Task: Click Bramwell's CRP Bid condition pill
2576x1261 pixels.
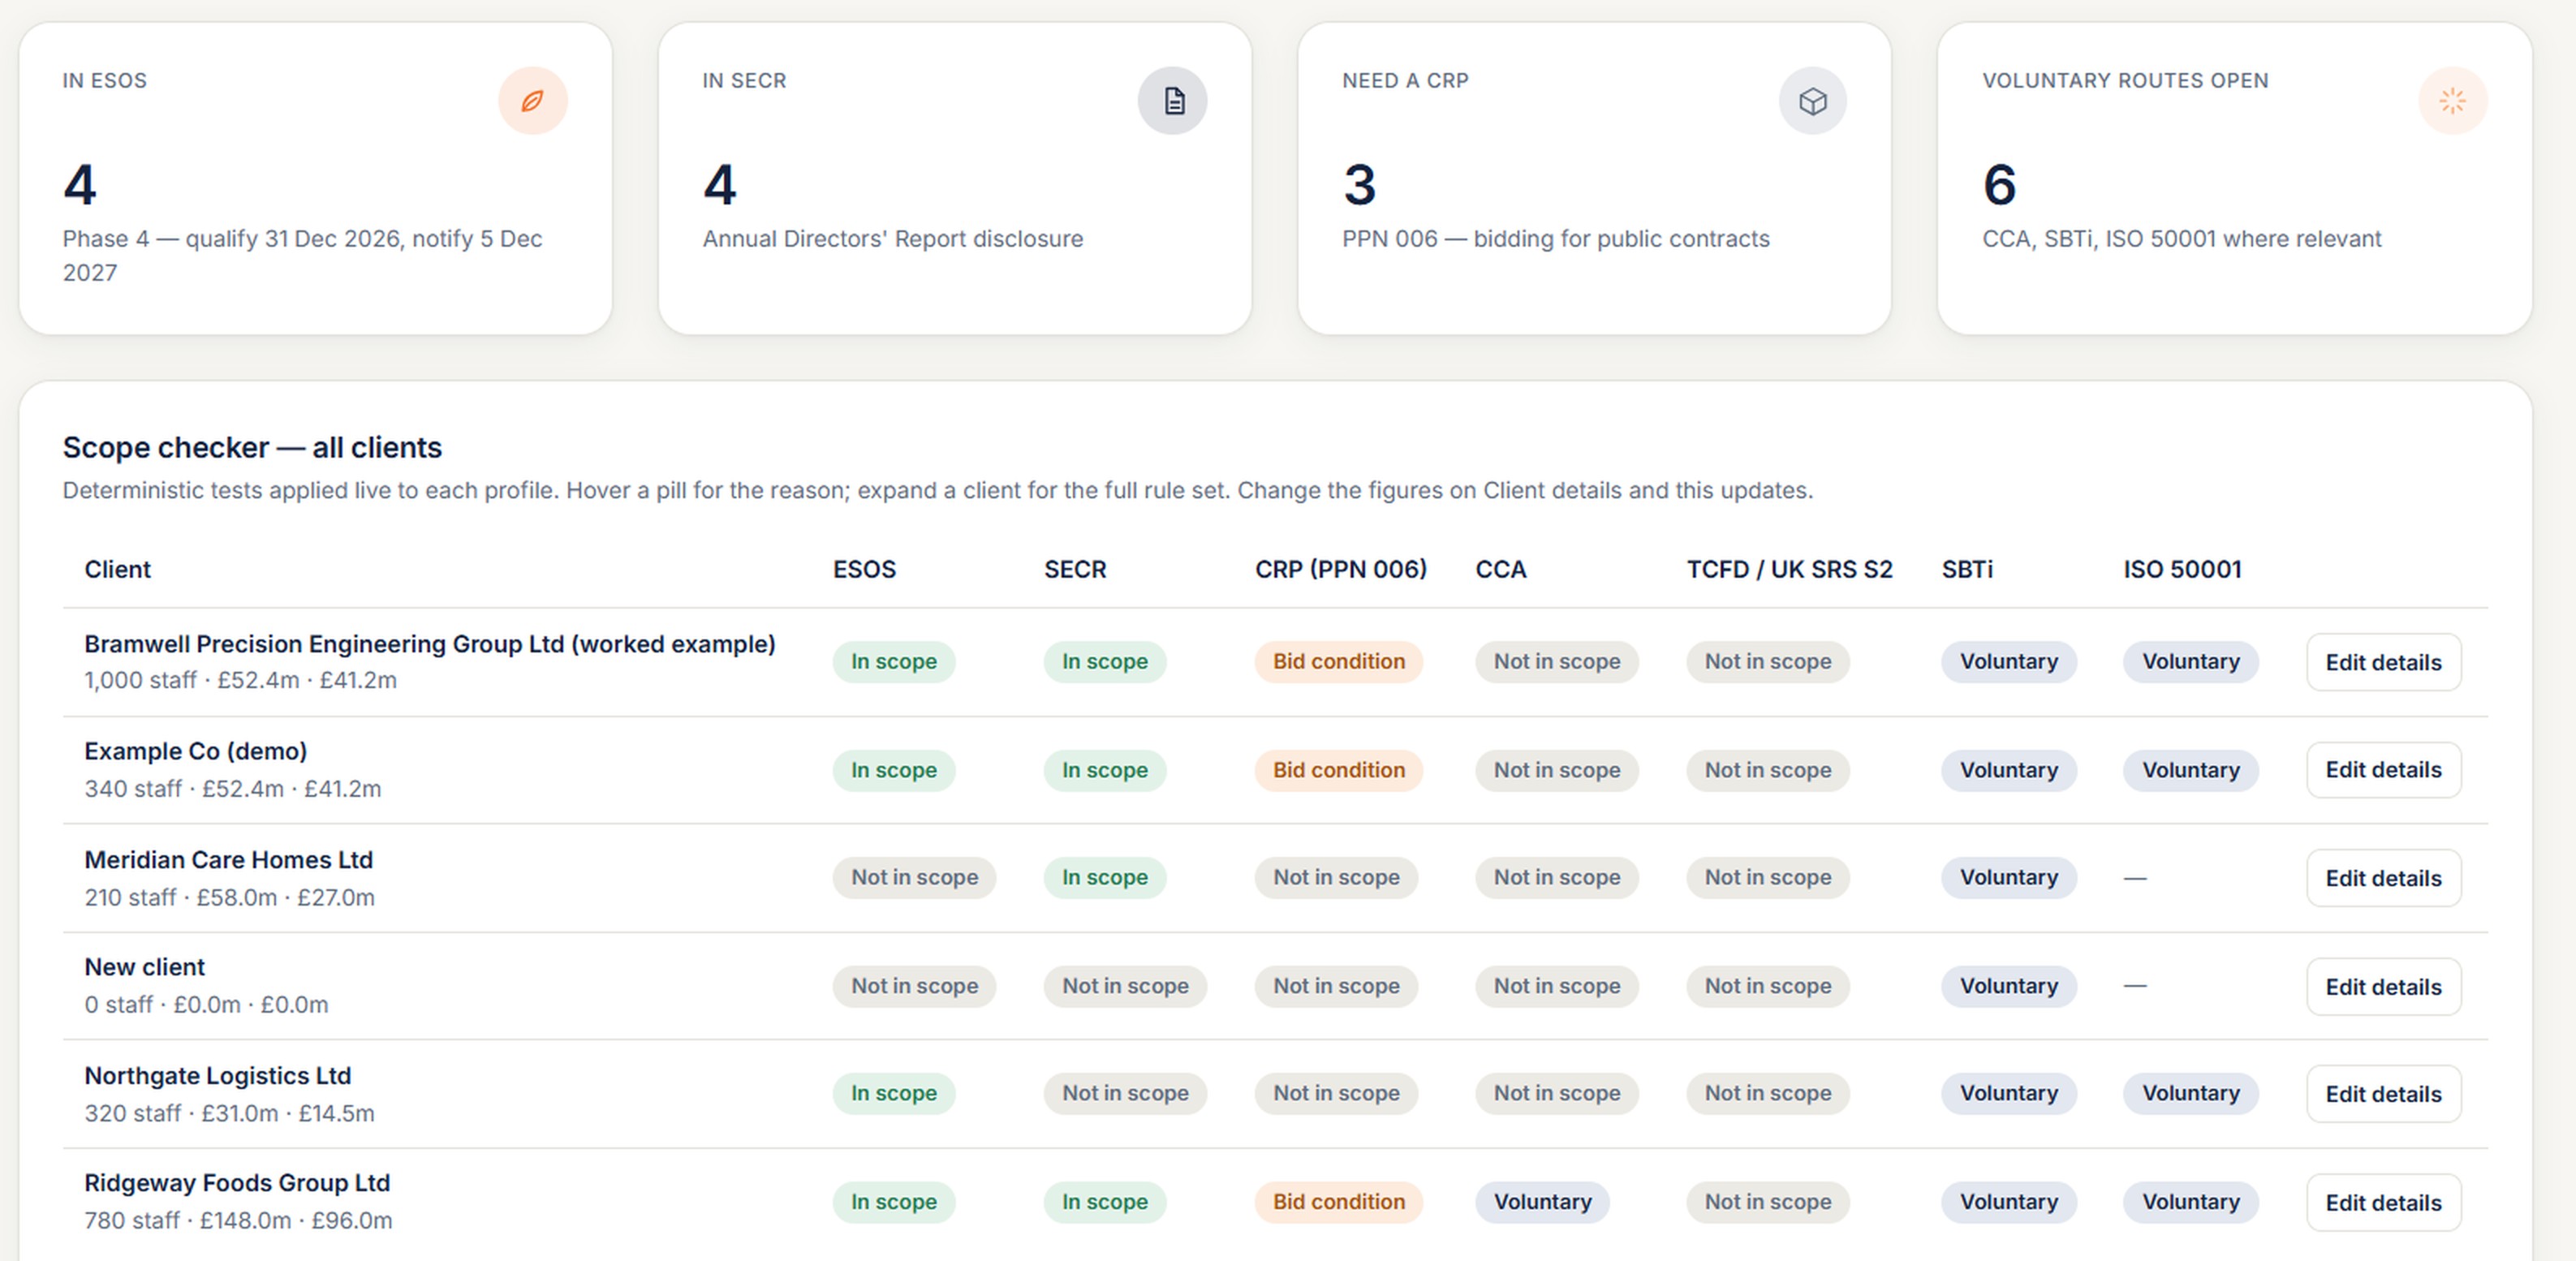Action: coord(1339,662)
